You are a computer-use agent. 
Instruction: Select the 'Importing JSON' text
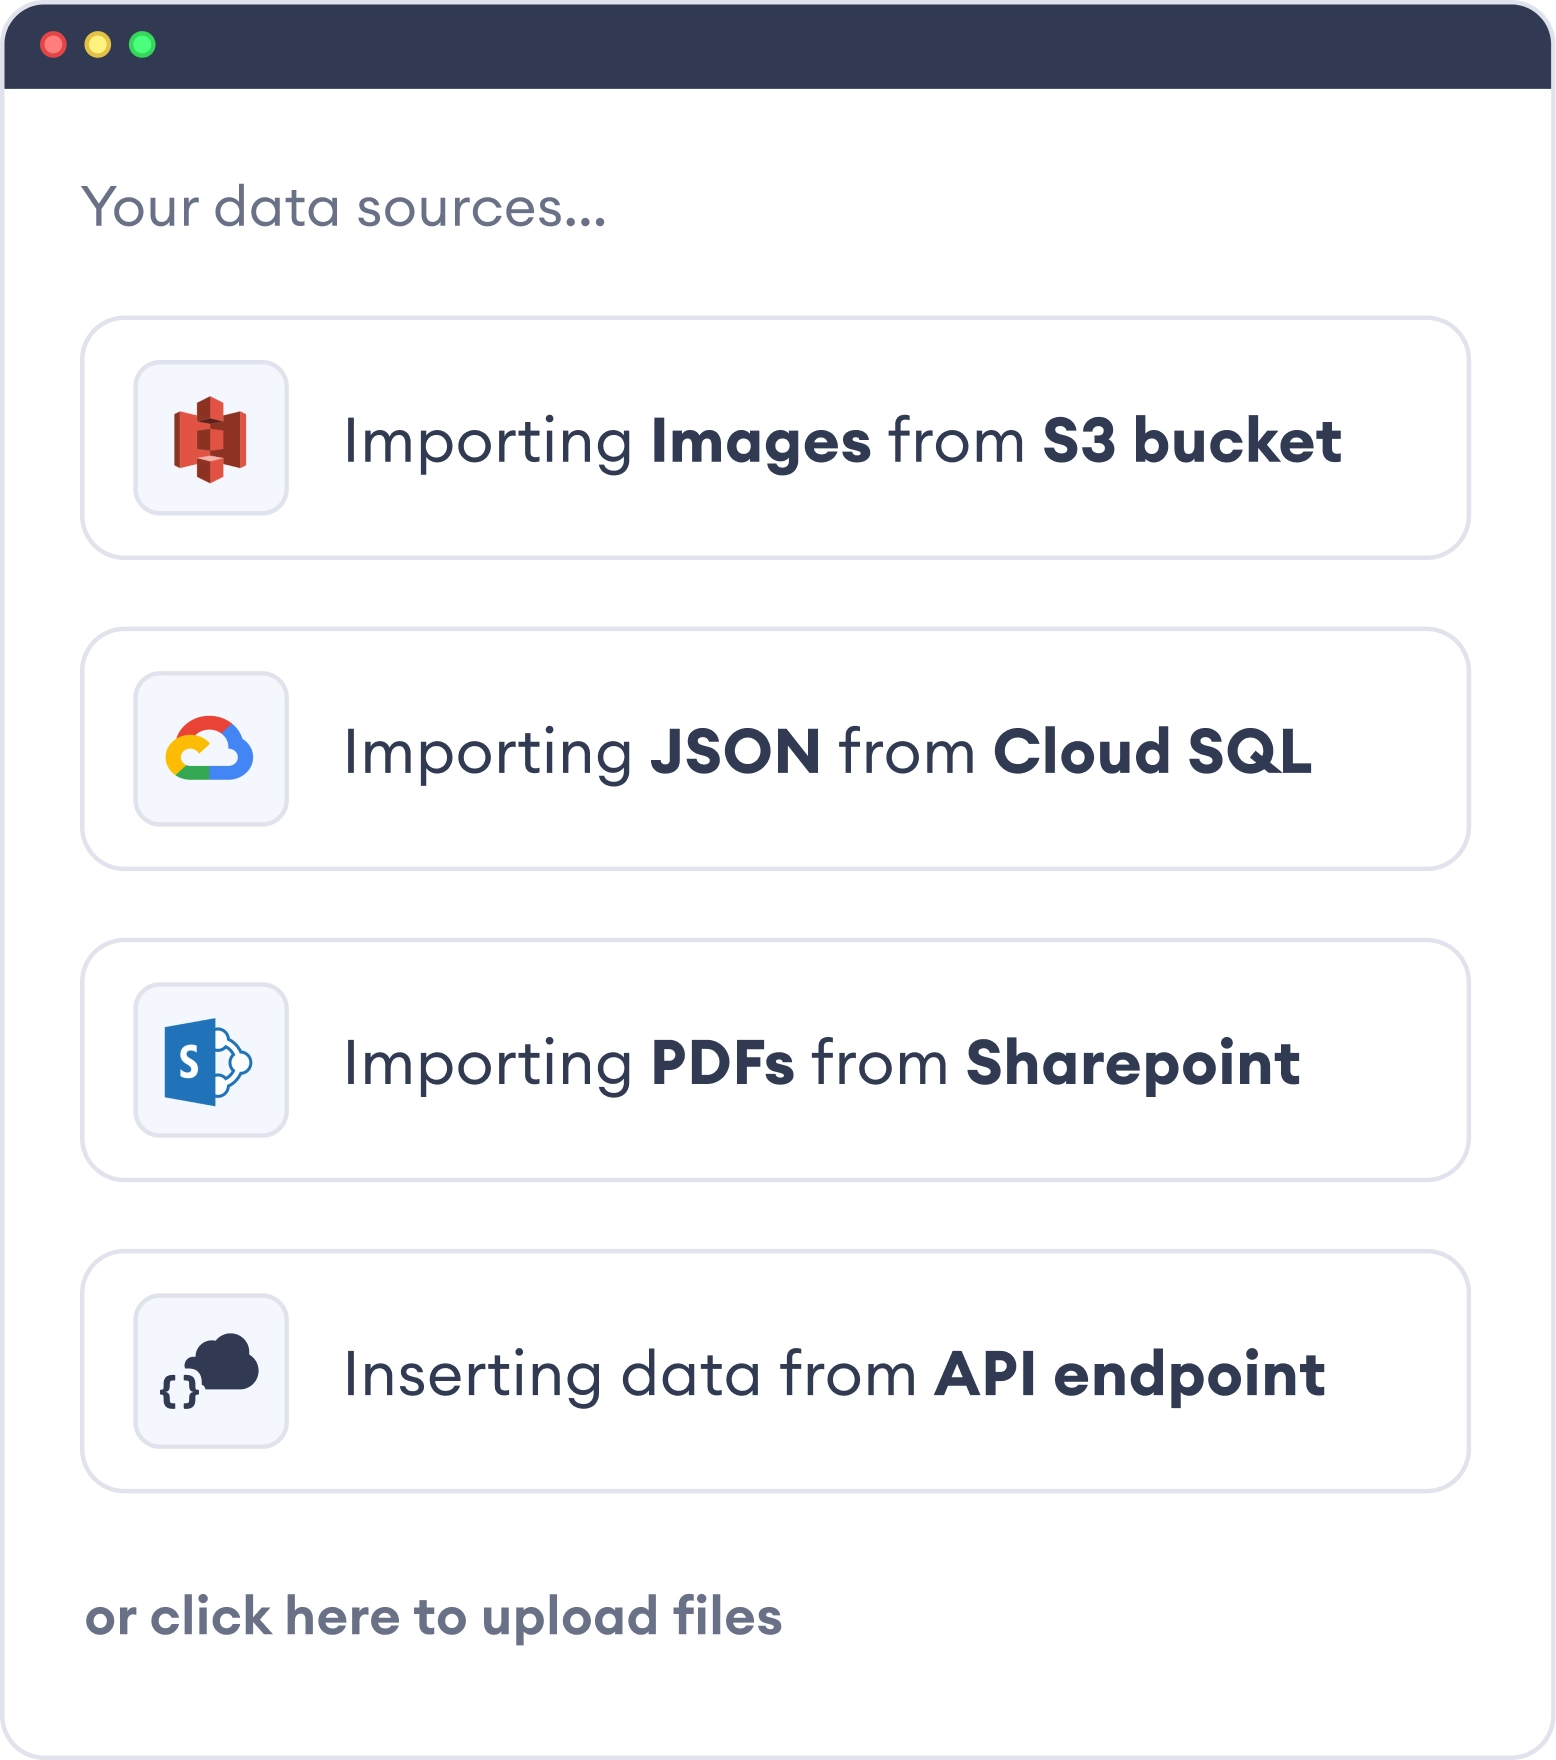pyautogui.click(x=581, y=752)
